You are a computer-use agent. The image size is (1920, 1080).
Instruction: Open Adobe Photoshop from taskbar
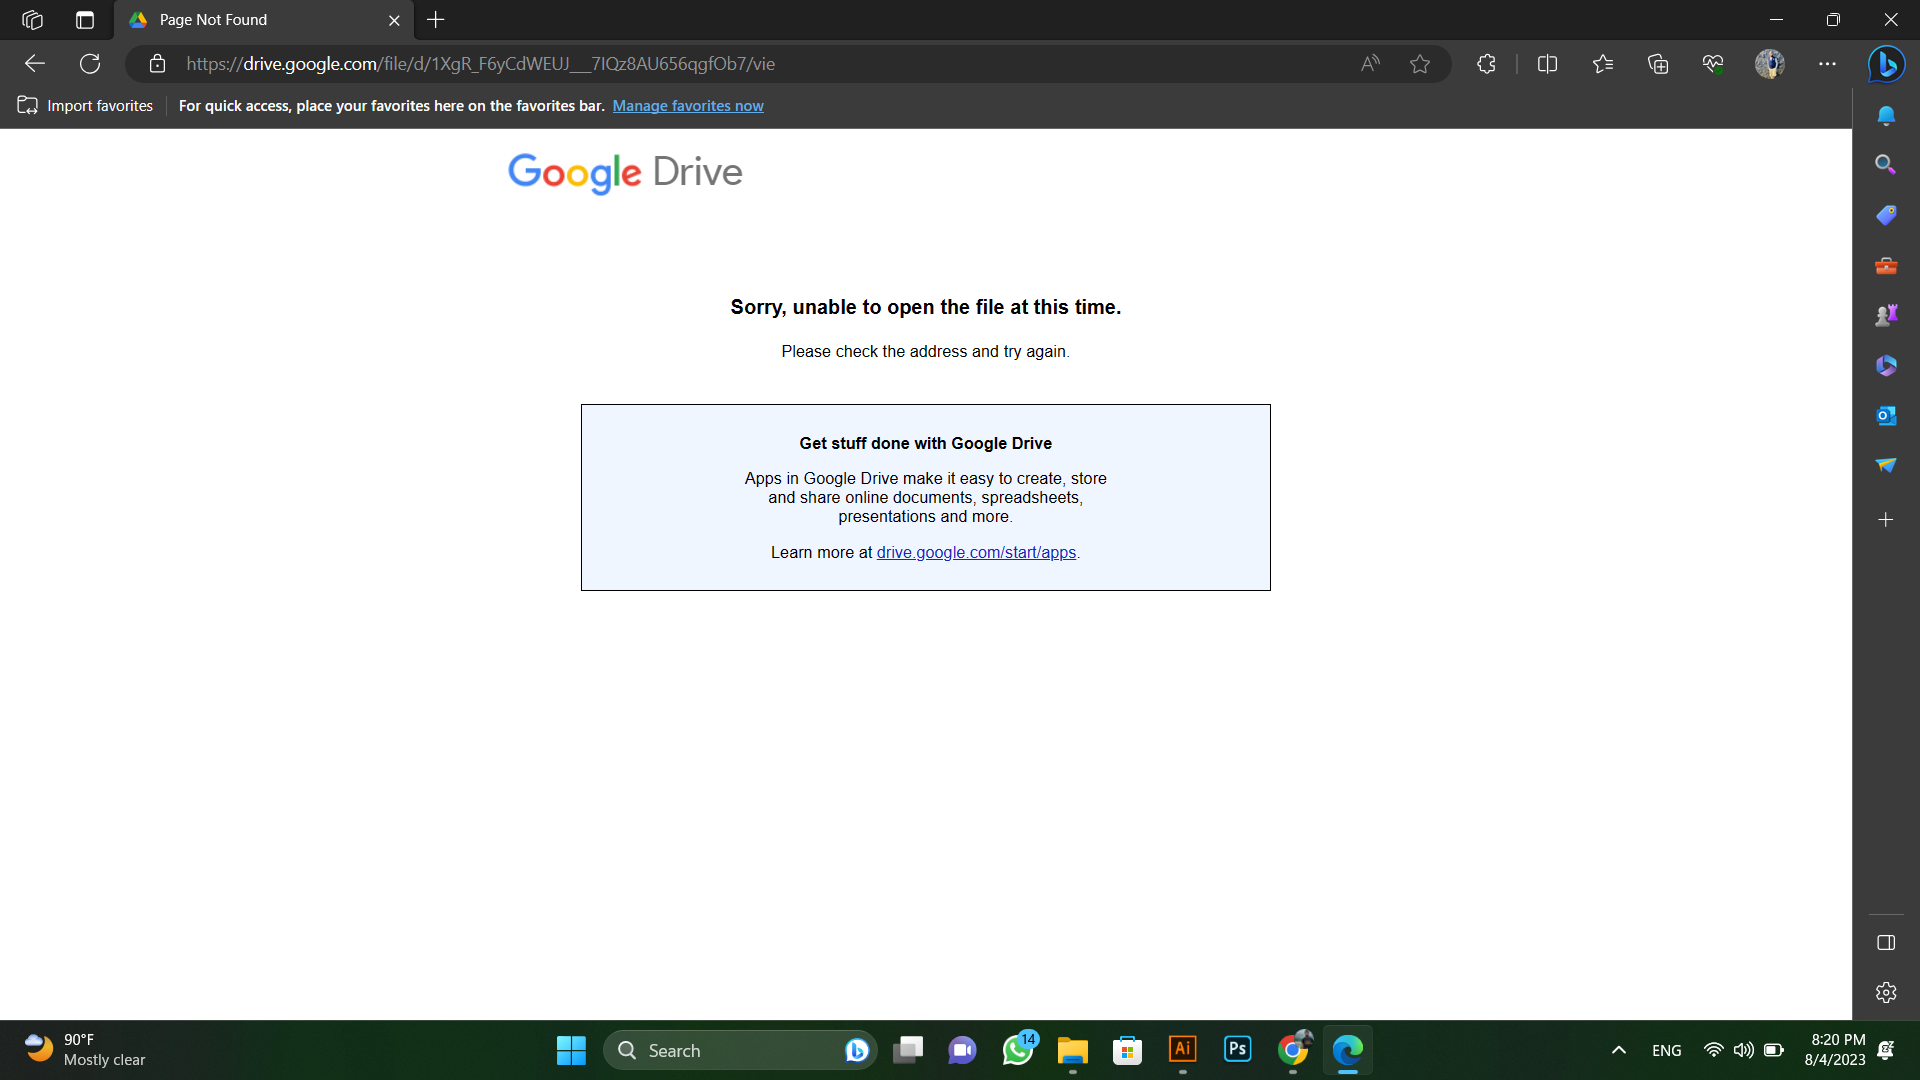[x=1238, y=1048]
